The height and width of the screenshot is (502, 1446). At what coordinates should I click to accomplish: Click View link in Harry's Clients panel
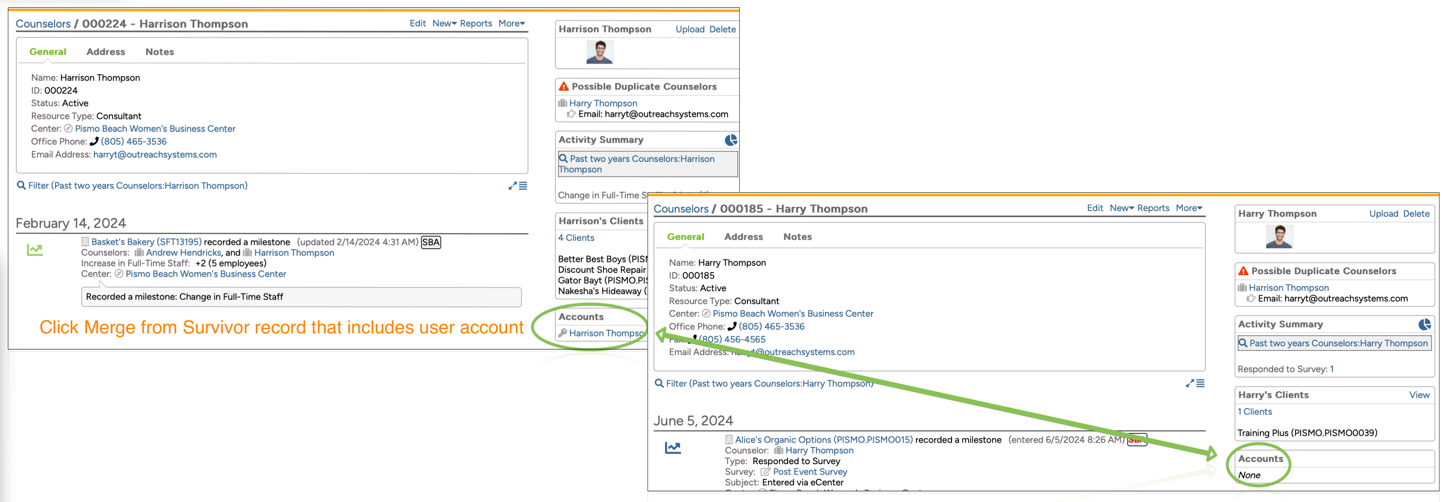coord(1419,395)
